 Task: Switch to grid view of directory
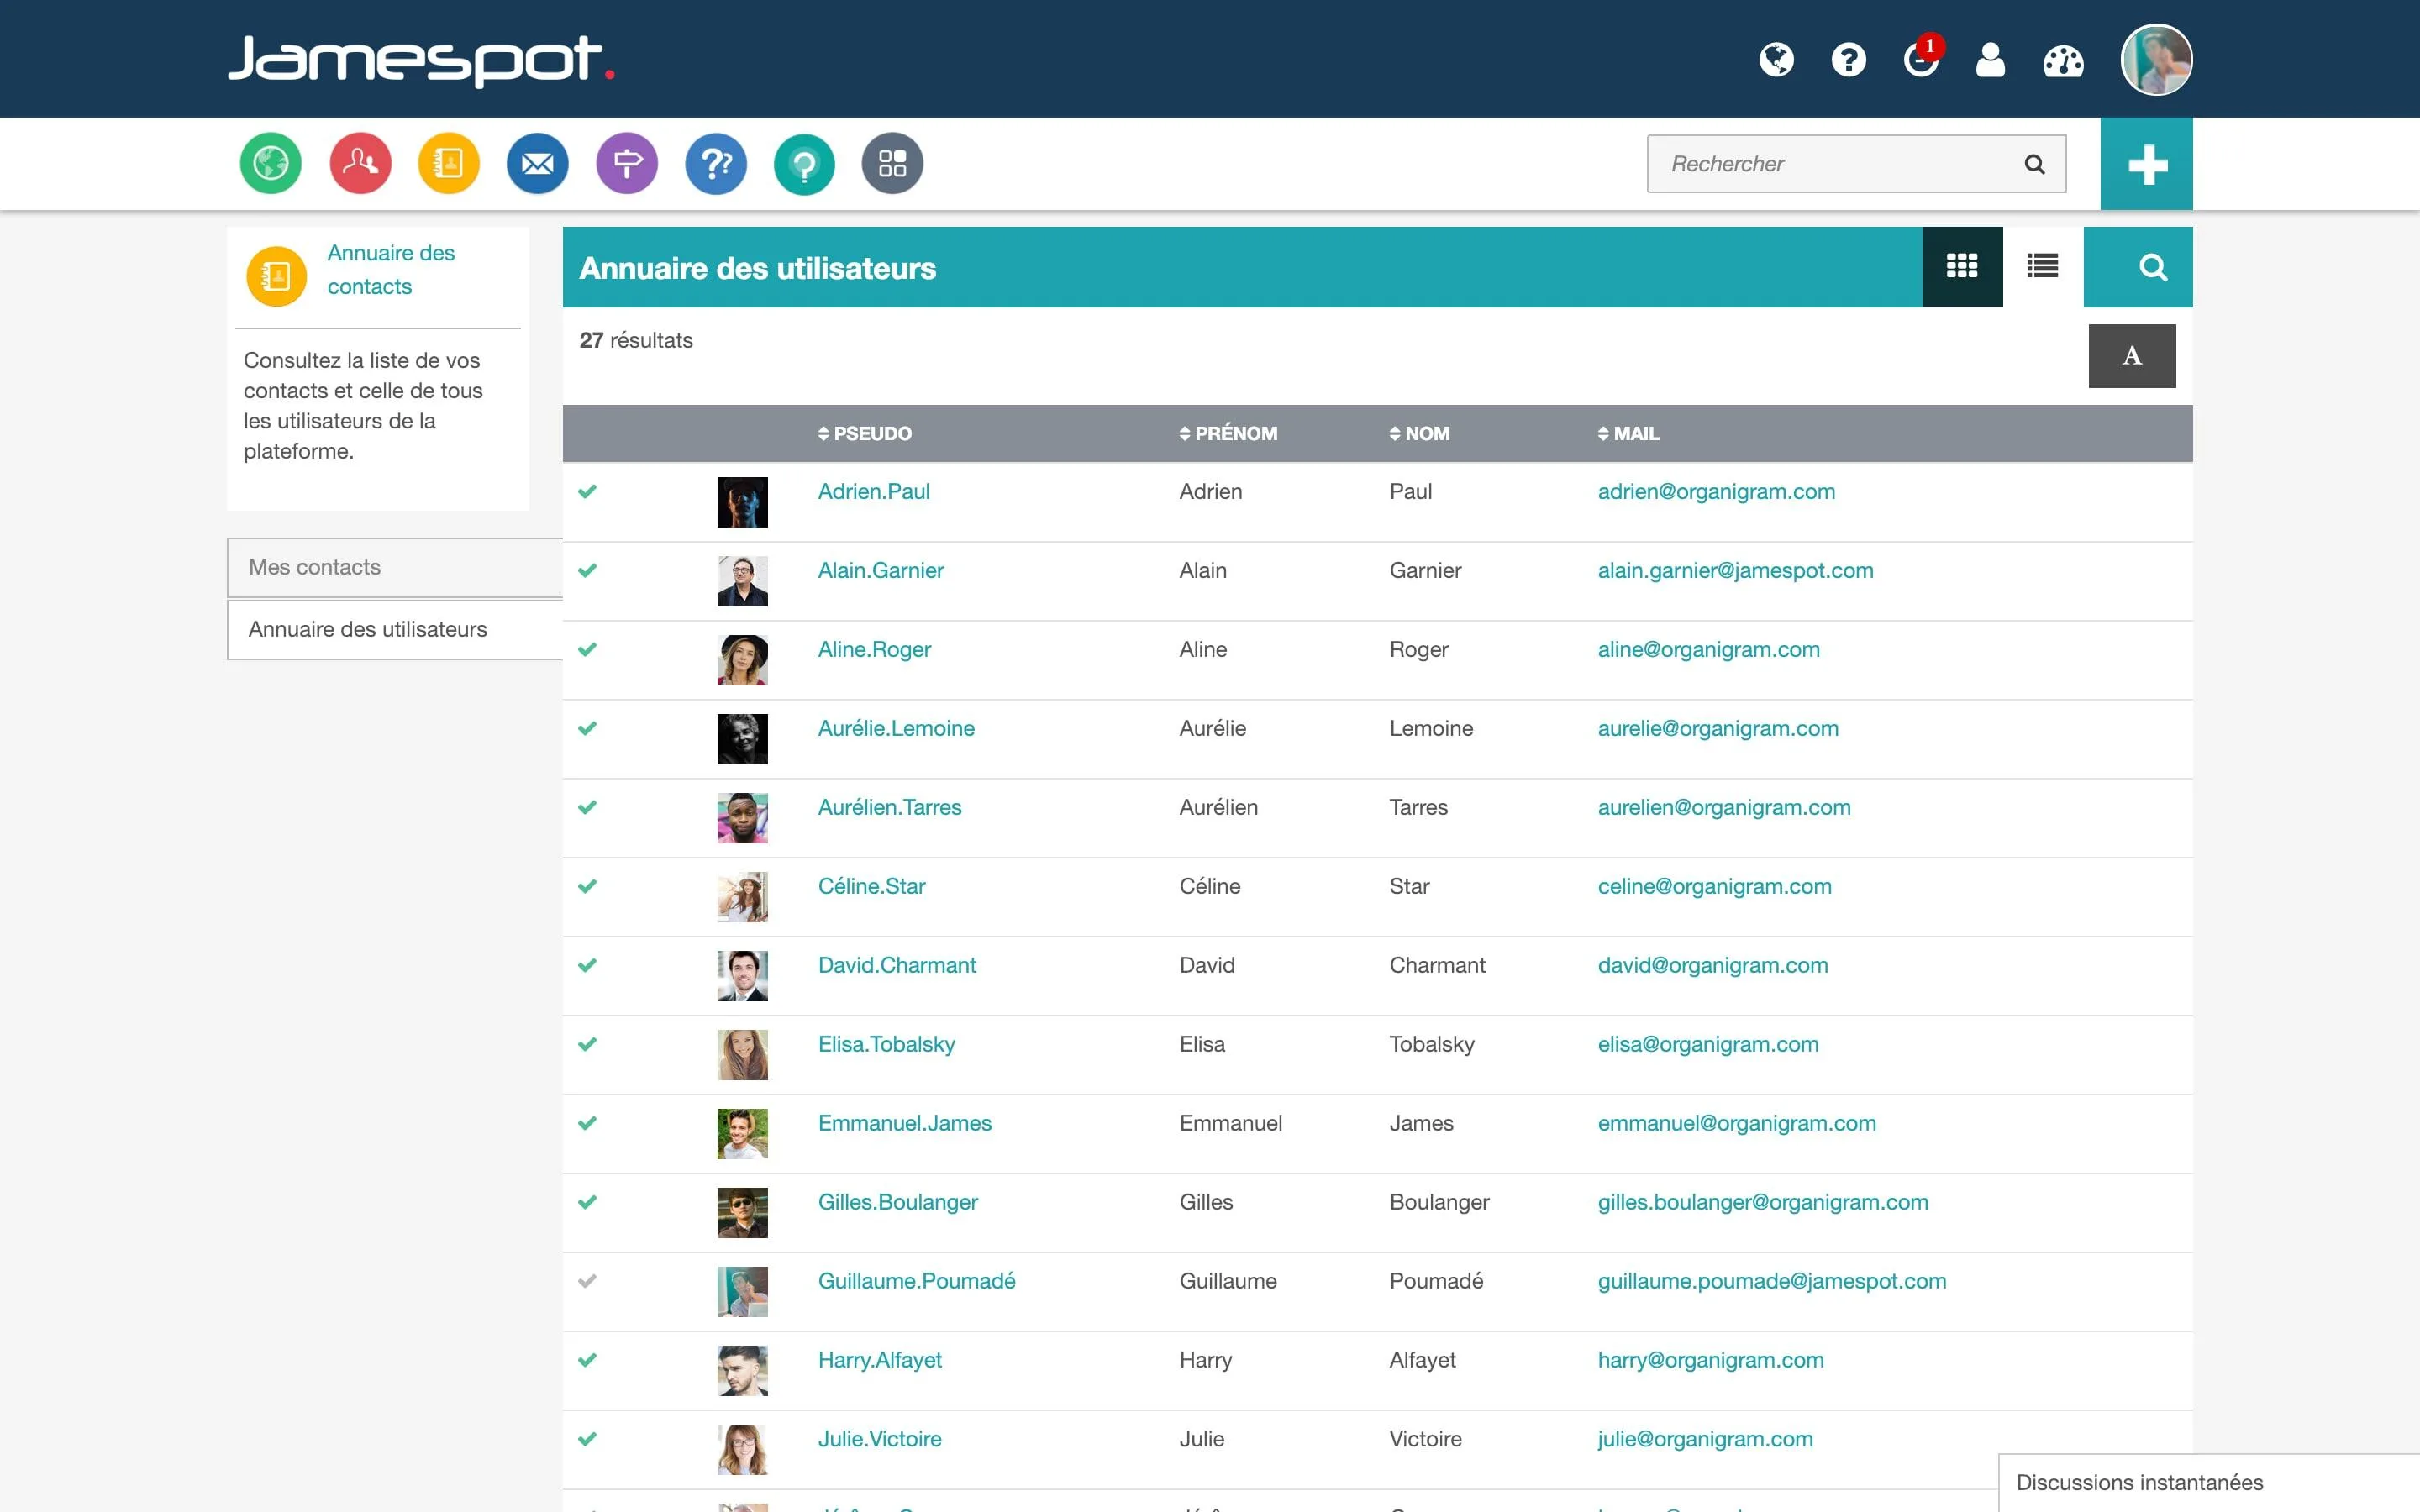[1962, 266]
